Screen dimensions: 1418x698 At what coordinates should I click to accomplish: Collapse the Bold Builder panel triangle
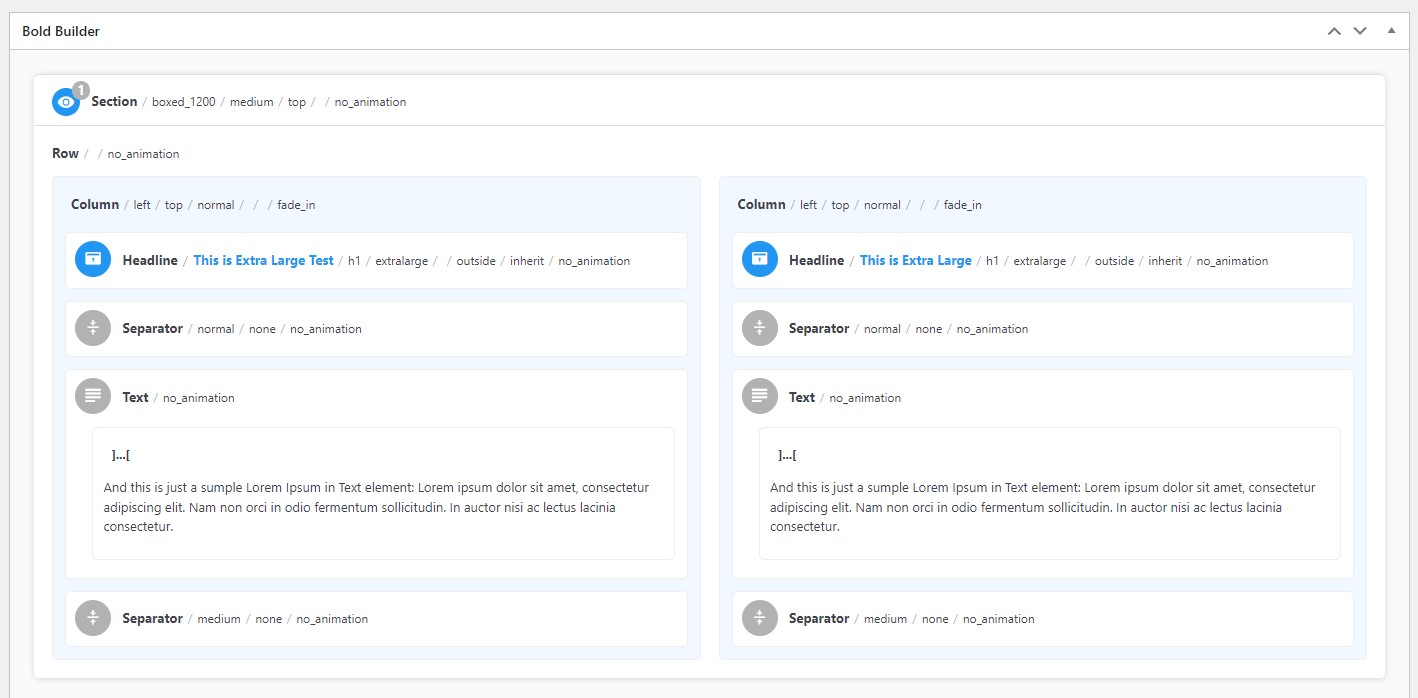pos(1391,31)
